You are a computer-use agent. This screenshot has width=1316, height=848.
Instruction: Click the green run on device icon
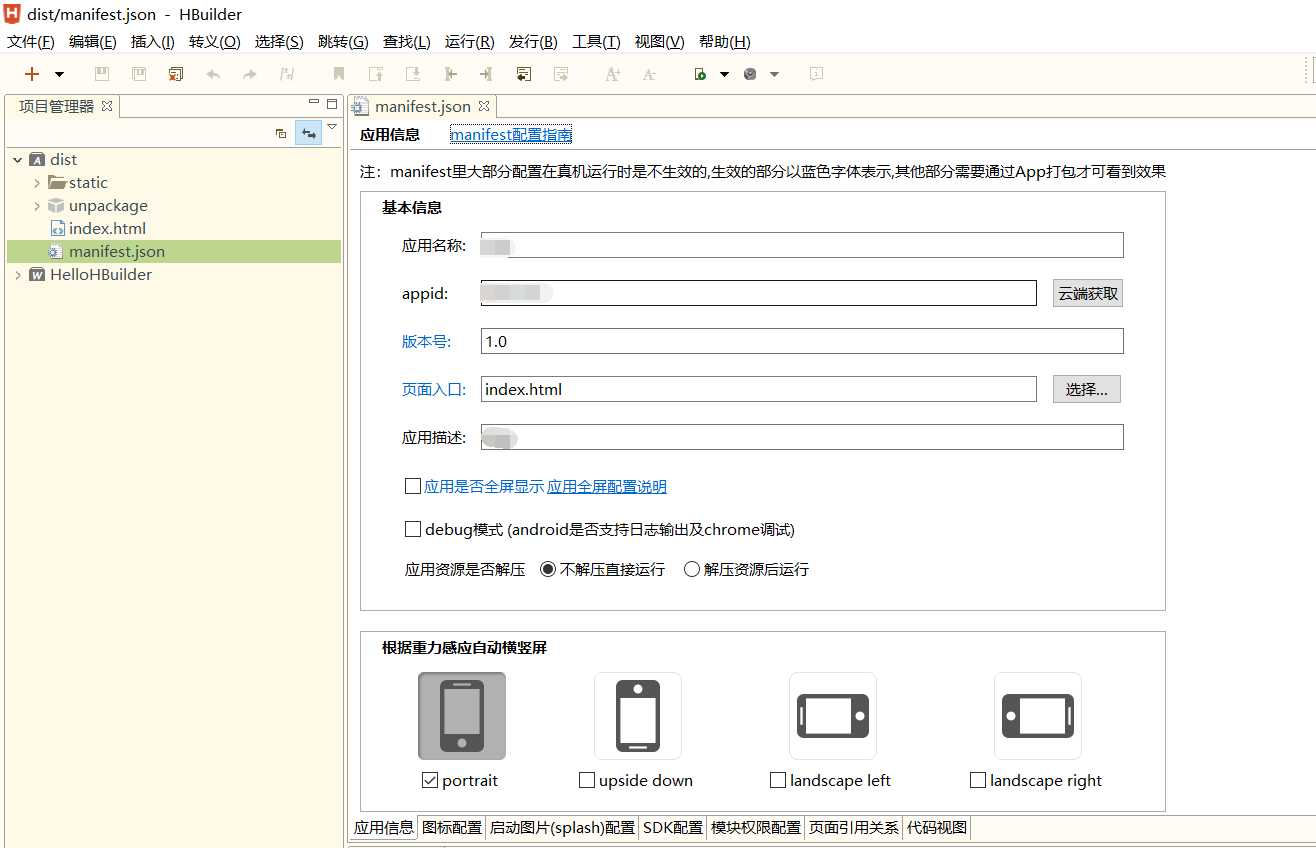click(701, 74)
